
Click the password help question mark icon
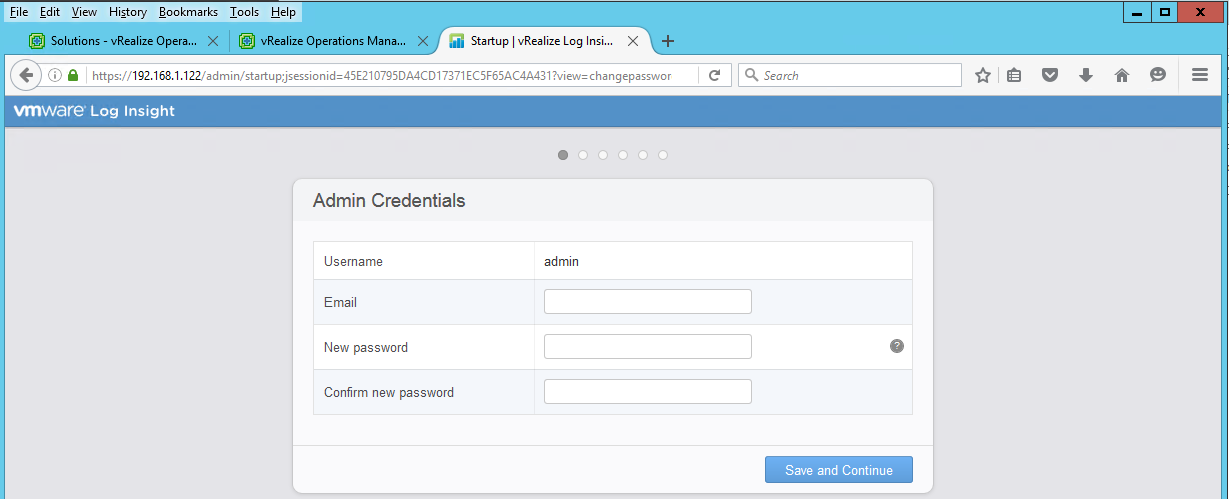tap(897, 346)
